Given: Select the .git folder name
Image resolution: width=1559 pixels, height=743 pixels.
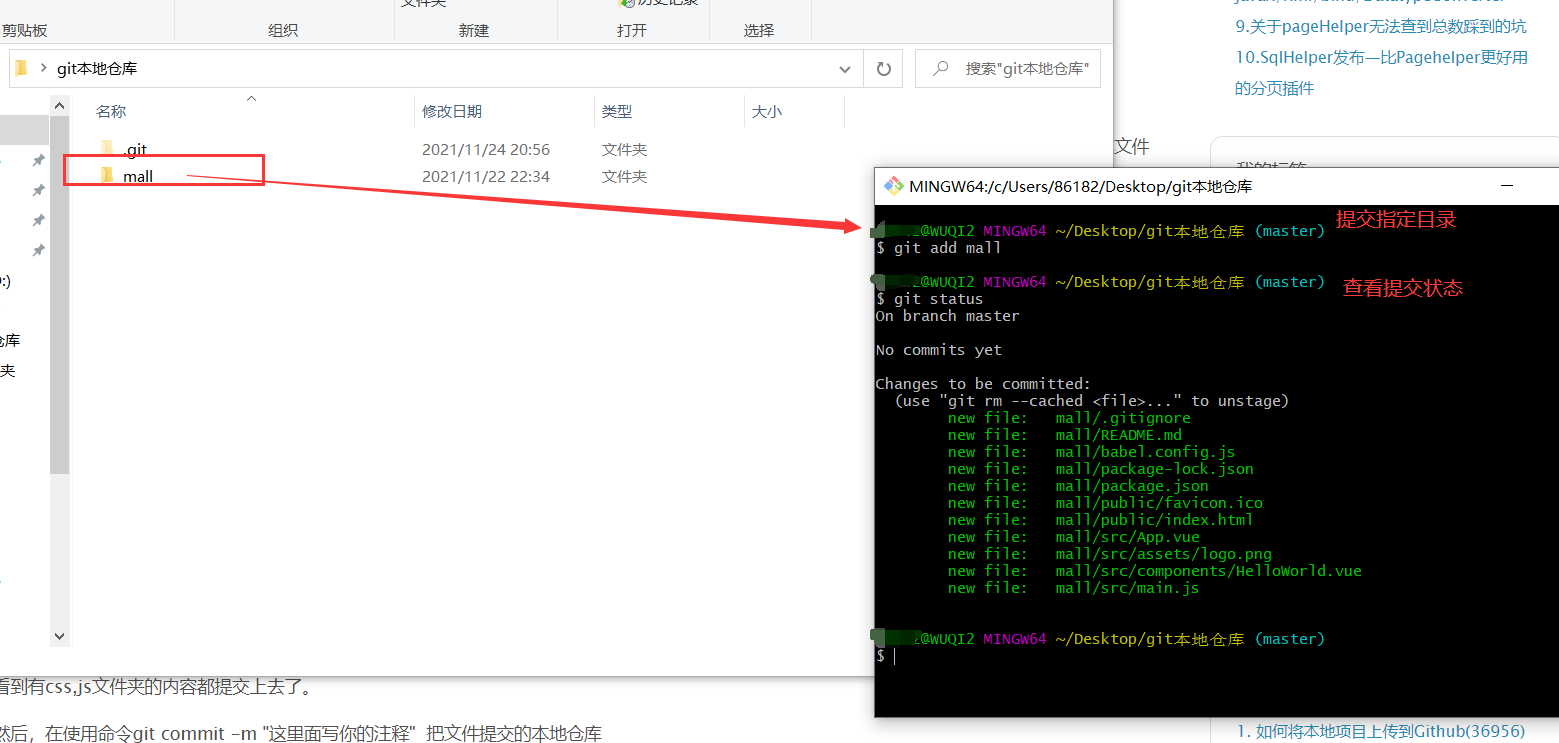Looking at the screenshot, I should point(135,150).
